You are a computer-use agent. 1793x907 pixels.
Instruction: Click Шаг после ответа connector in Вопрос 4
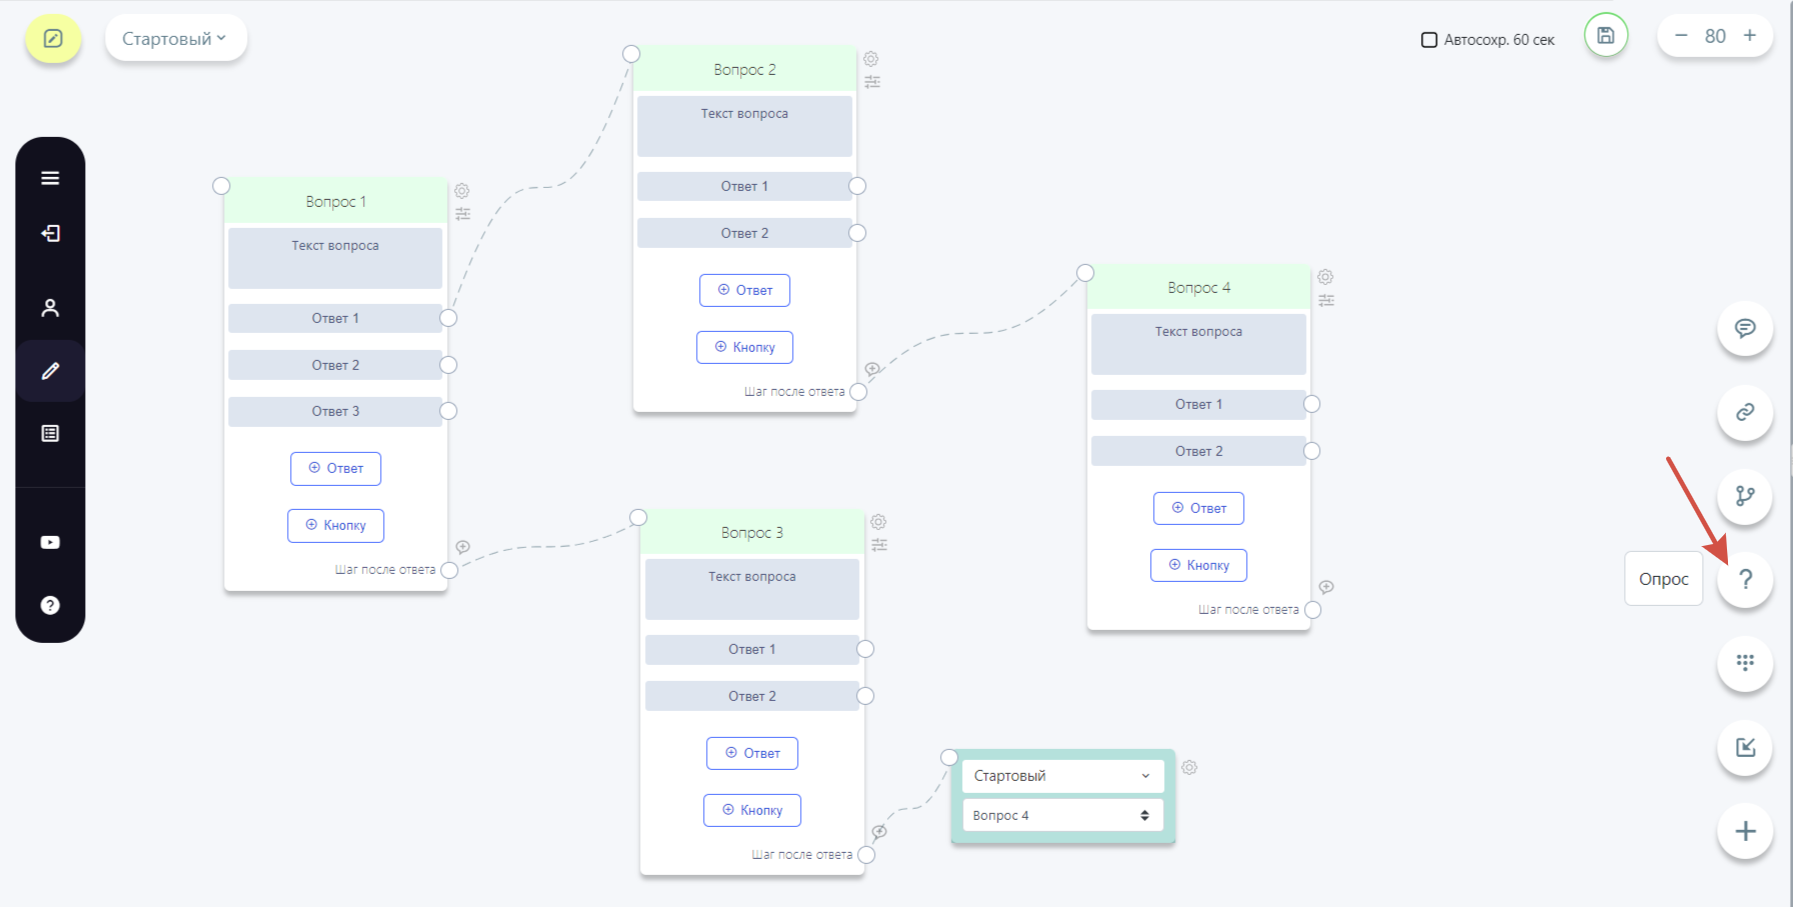coord(1313,610)
